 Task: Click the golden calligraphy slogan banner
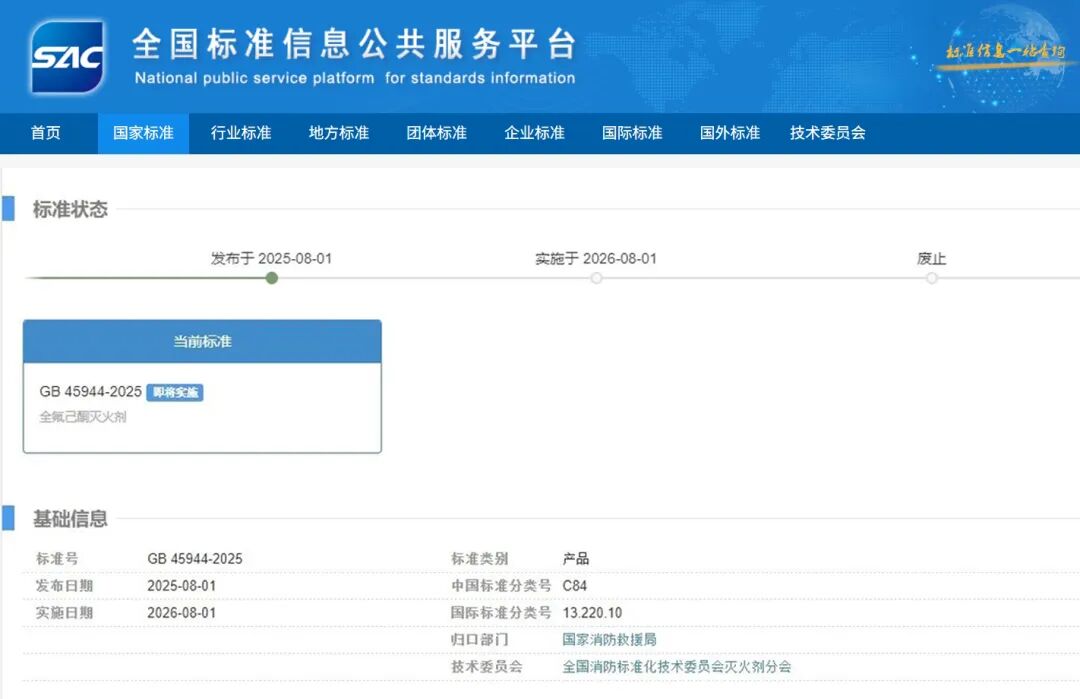click(x=1006, y=54)
